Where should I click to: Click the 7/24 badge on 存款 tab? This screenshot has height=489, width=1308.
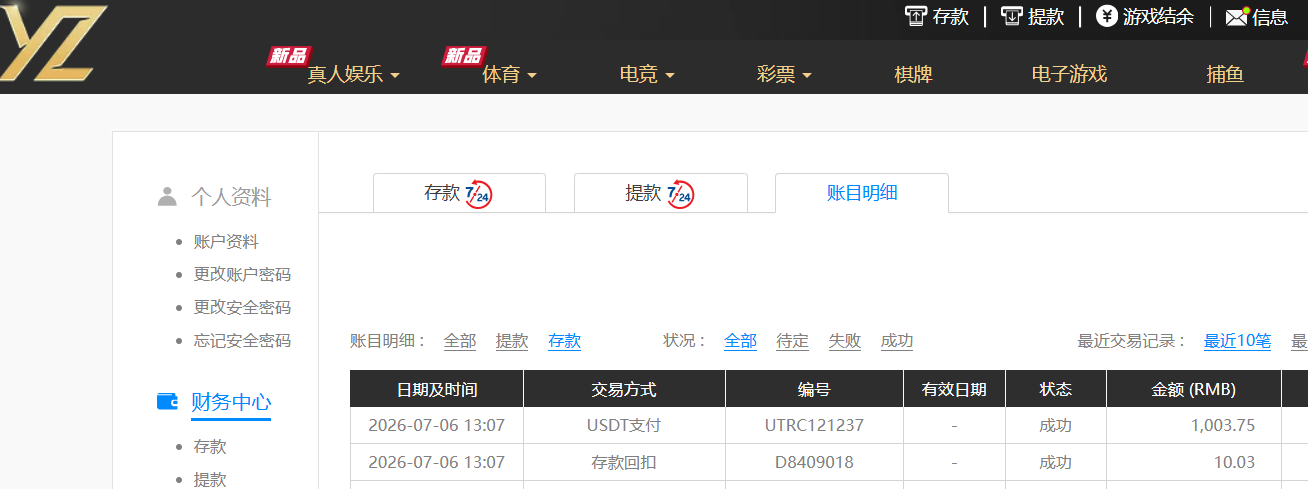[479, 194]
